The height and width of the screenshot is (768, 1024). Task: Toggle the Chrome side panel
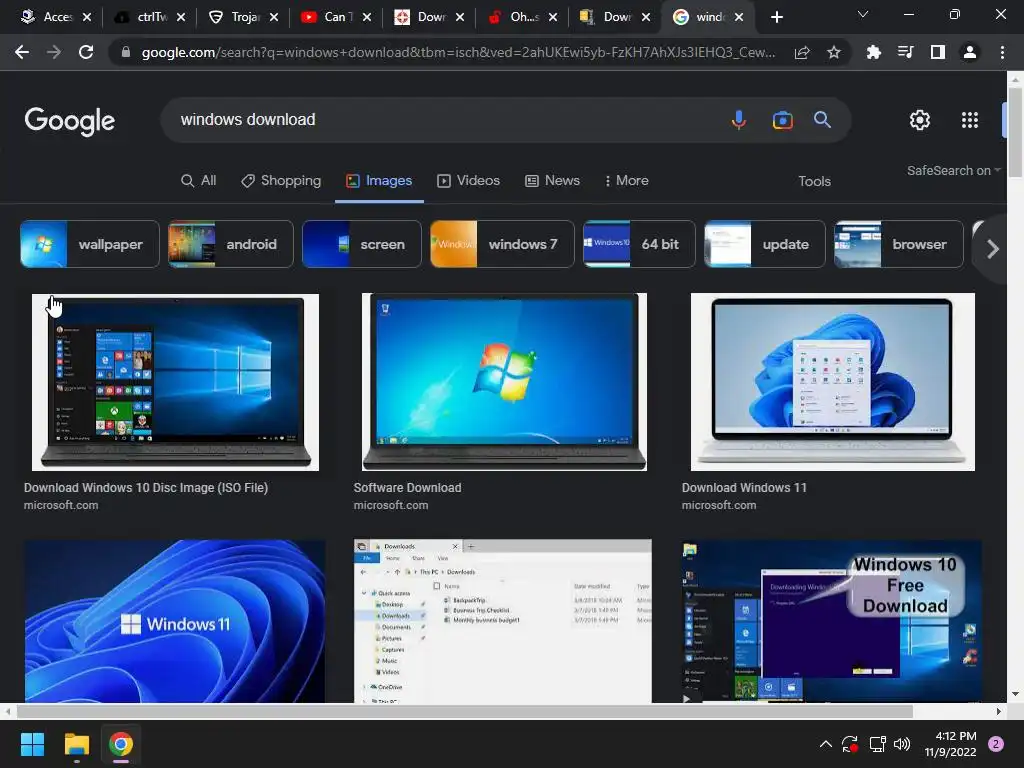[937, 52]
